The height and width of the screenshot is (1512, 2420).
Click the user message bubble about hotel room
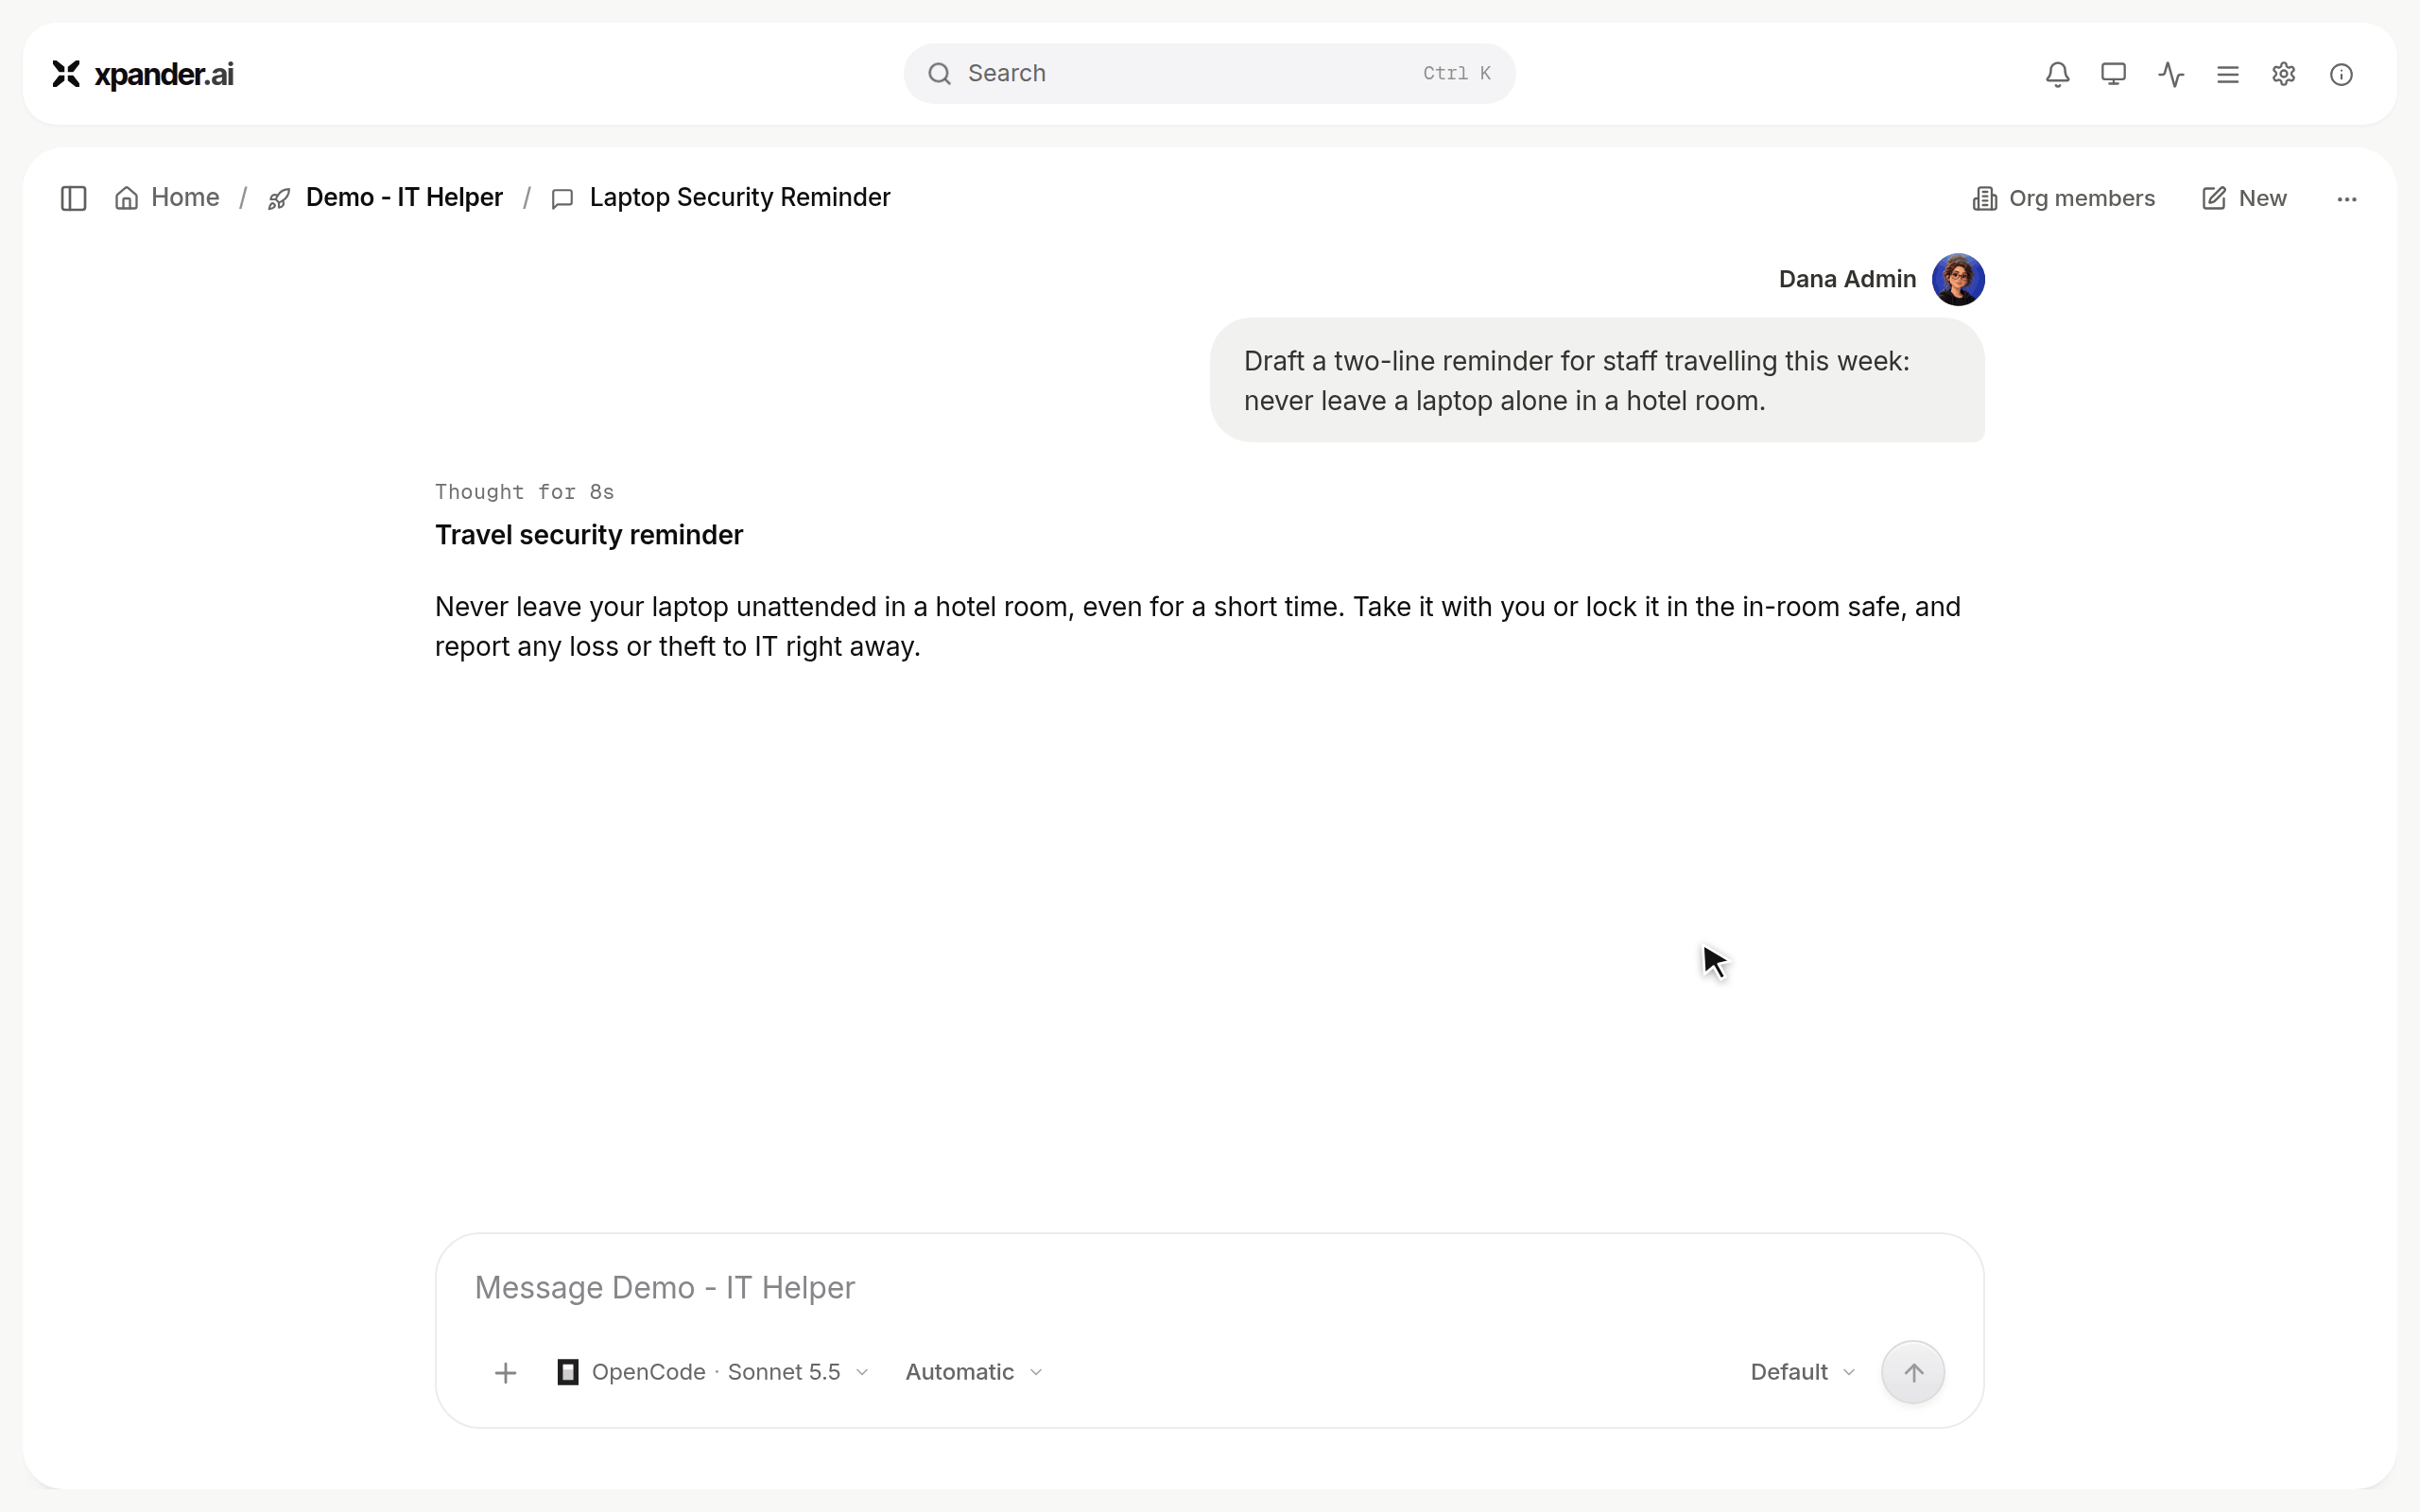pyautogui.click(x=1597, y=380)
